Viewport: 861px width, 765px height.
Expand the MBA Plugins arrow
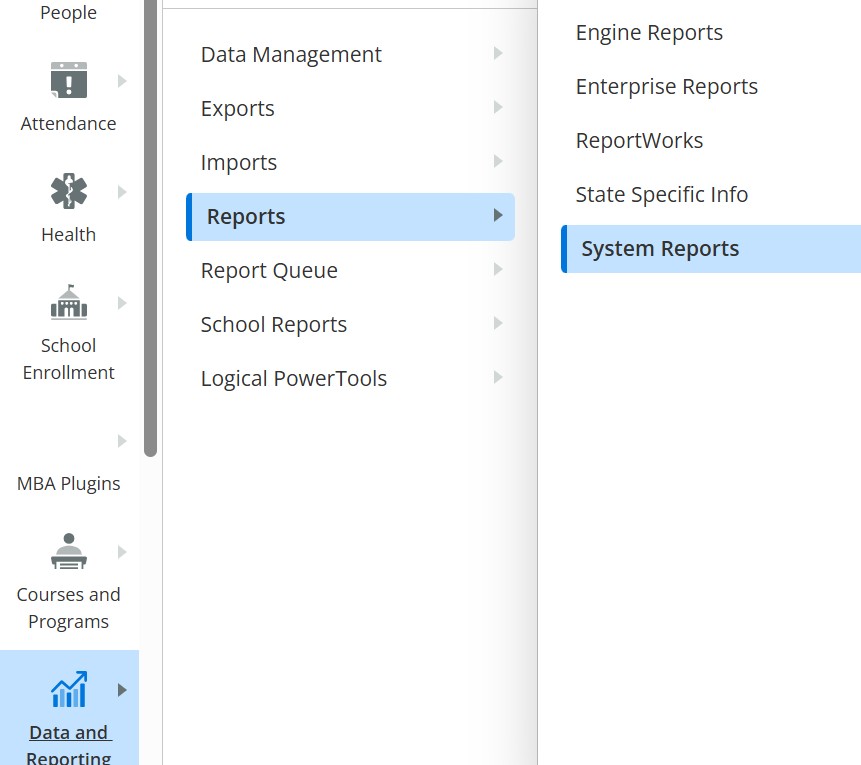point(122,441)
